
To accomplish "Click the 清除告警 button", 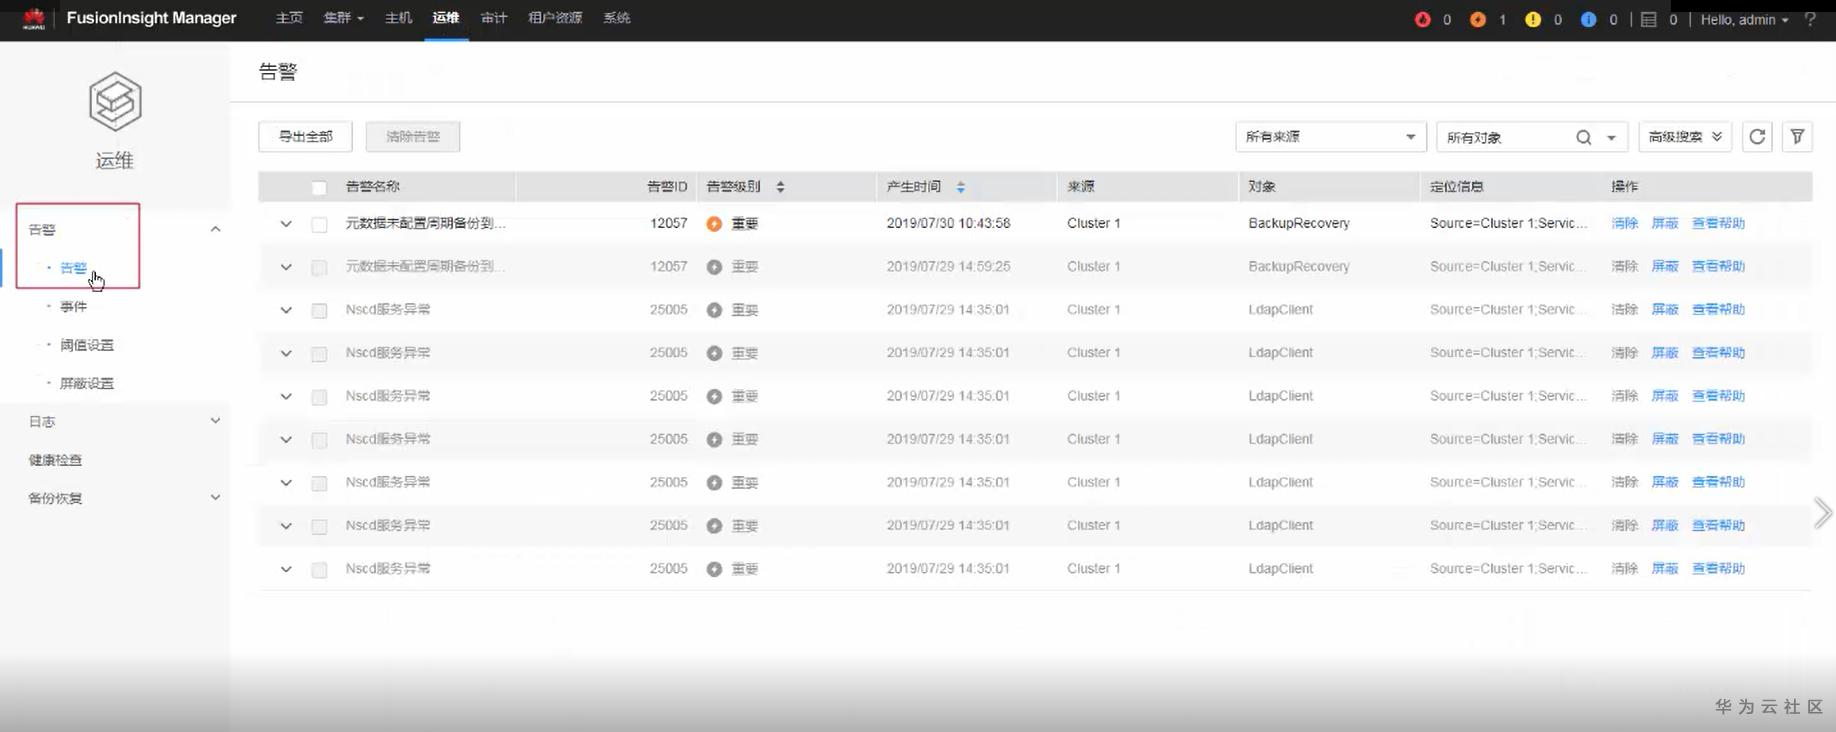I will [413, 136].
